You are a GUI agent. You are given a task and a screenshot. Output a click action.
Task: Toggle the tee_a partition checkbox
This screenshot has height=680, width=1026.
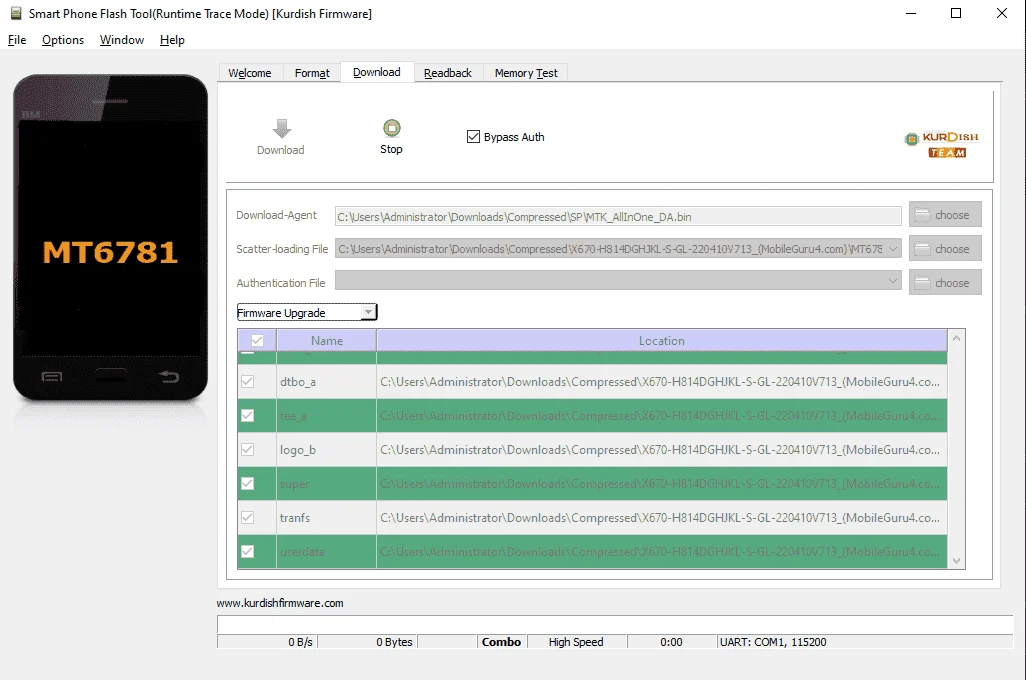[247, 416]
